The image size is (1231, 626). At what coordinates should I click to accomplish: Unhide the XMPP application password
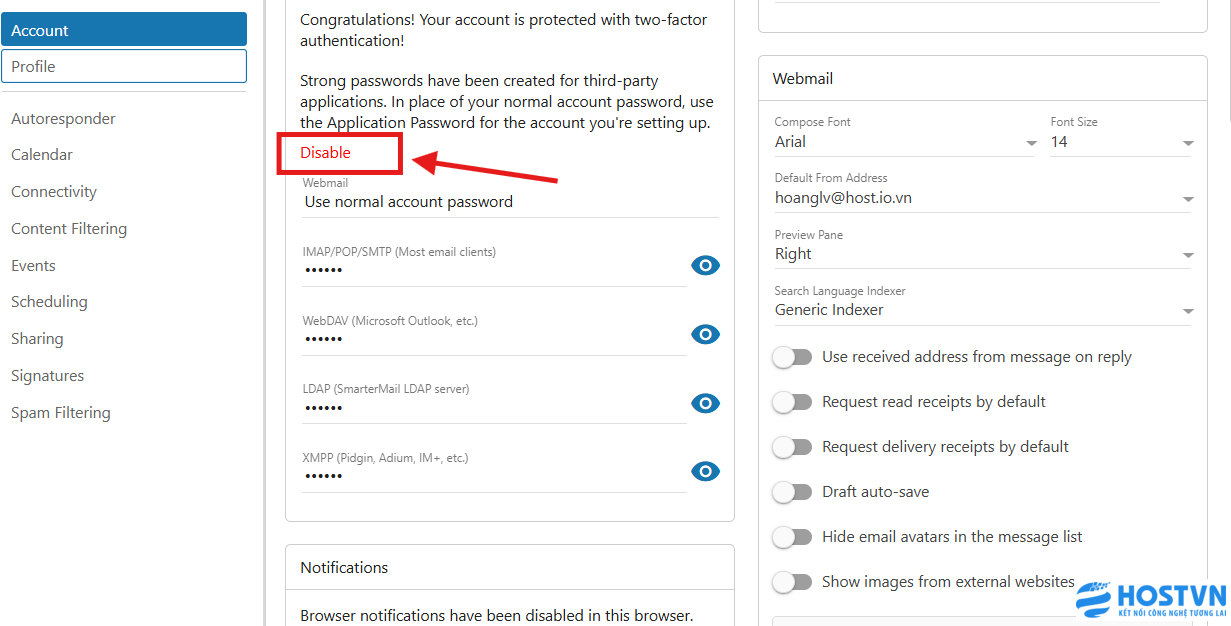[x=705, y=471]
